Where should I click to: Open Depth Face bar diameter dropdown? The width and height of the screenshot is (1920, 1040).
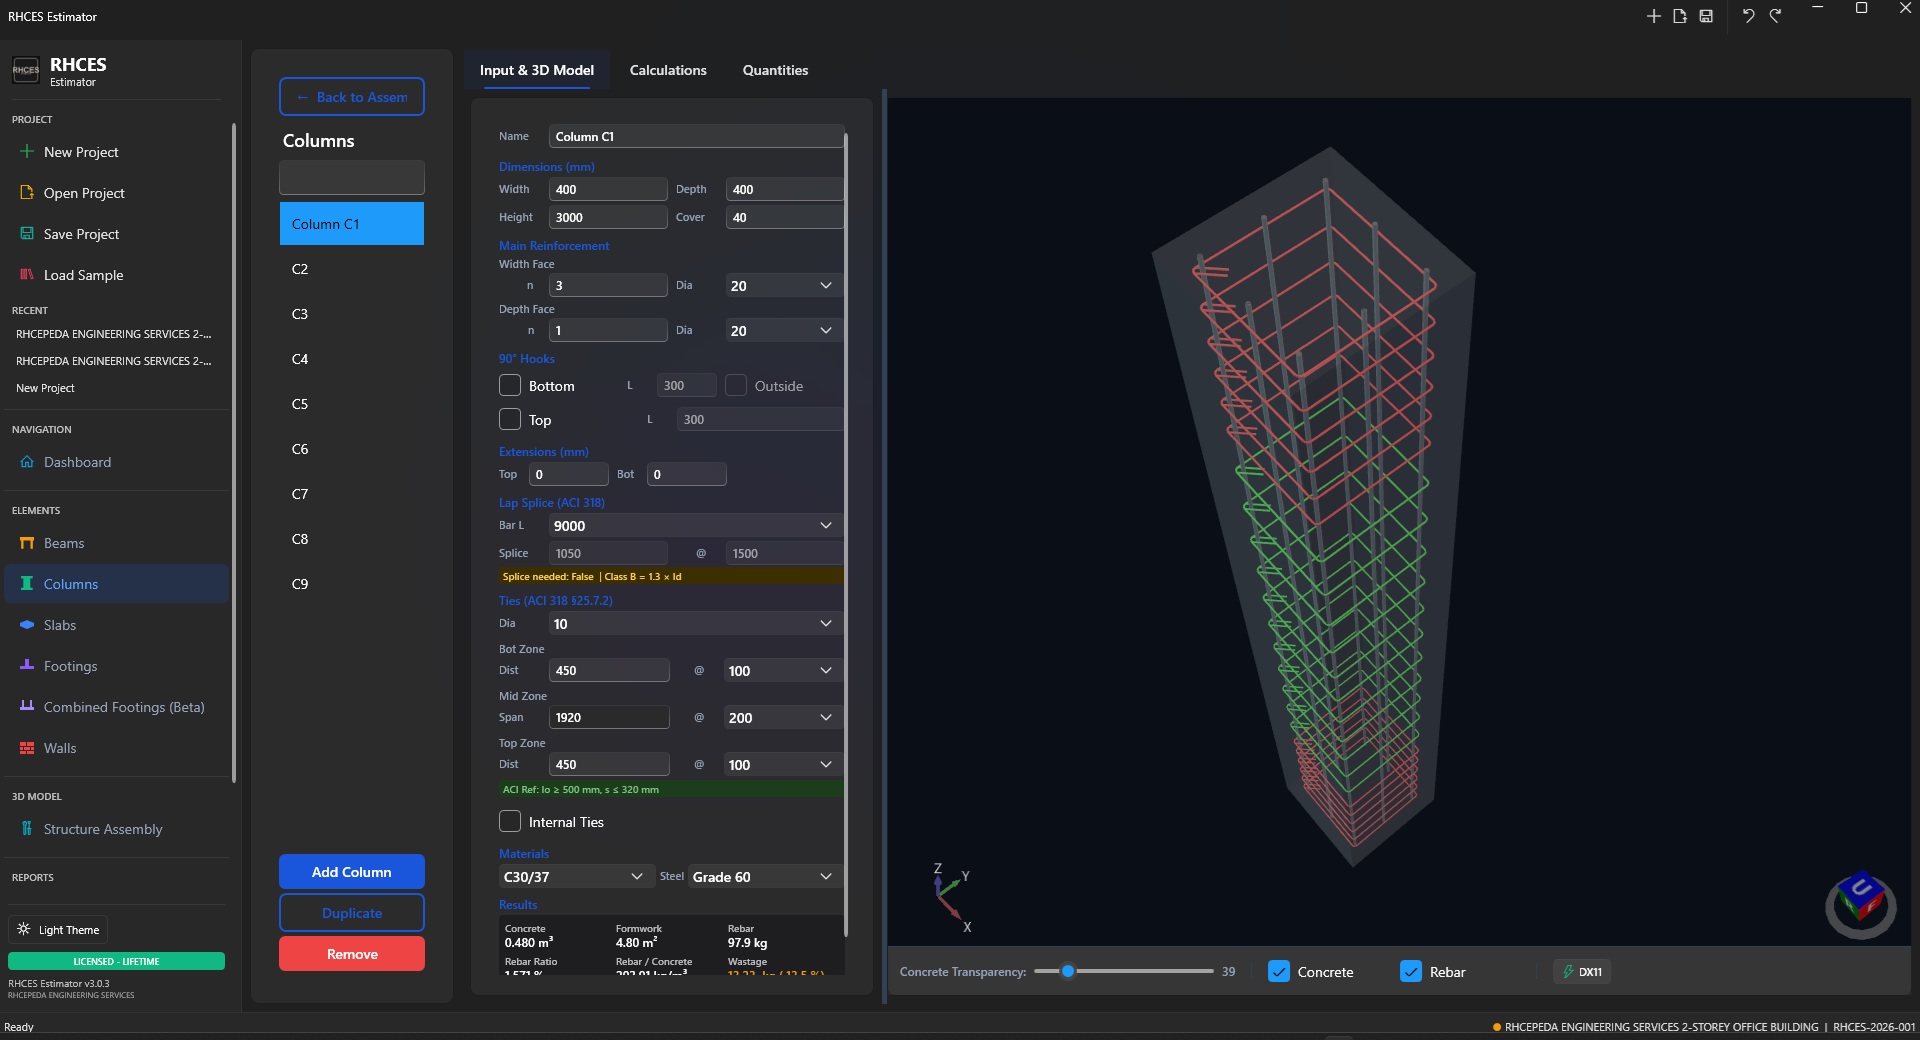pos(783,331)
